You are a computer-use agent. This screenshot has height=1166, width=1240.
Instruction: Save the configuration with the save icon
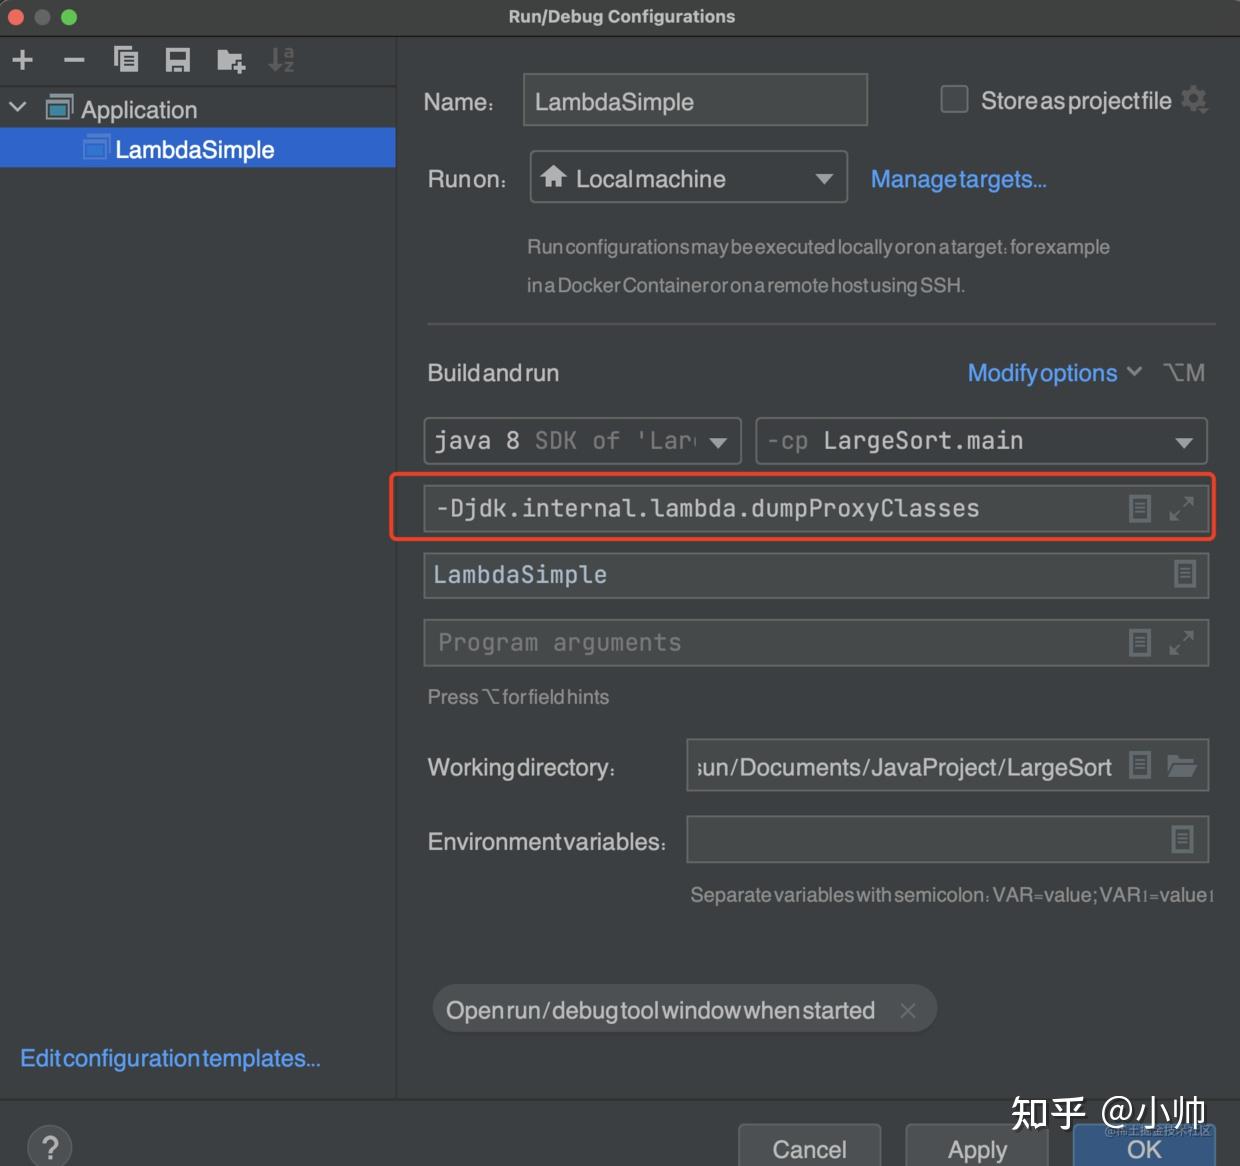178,59
